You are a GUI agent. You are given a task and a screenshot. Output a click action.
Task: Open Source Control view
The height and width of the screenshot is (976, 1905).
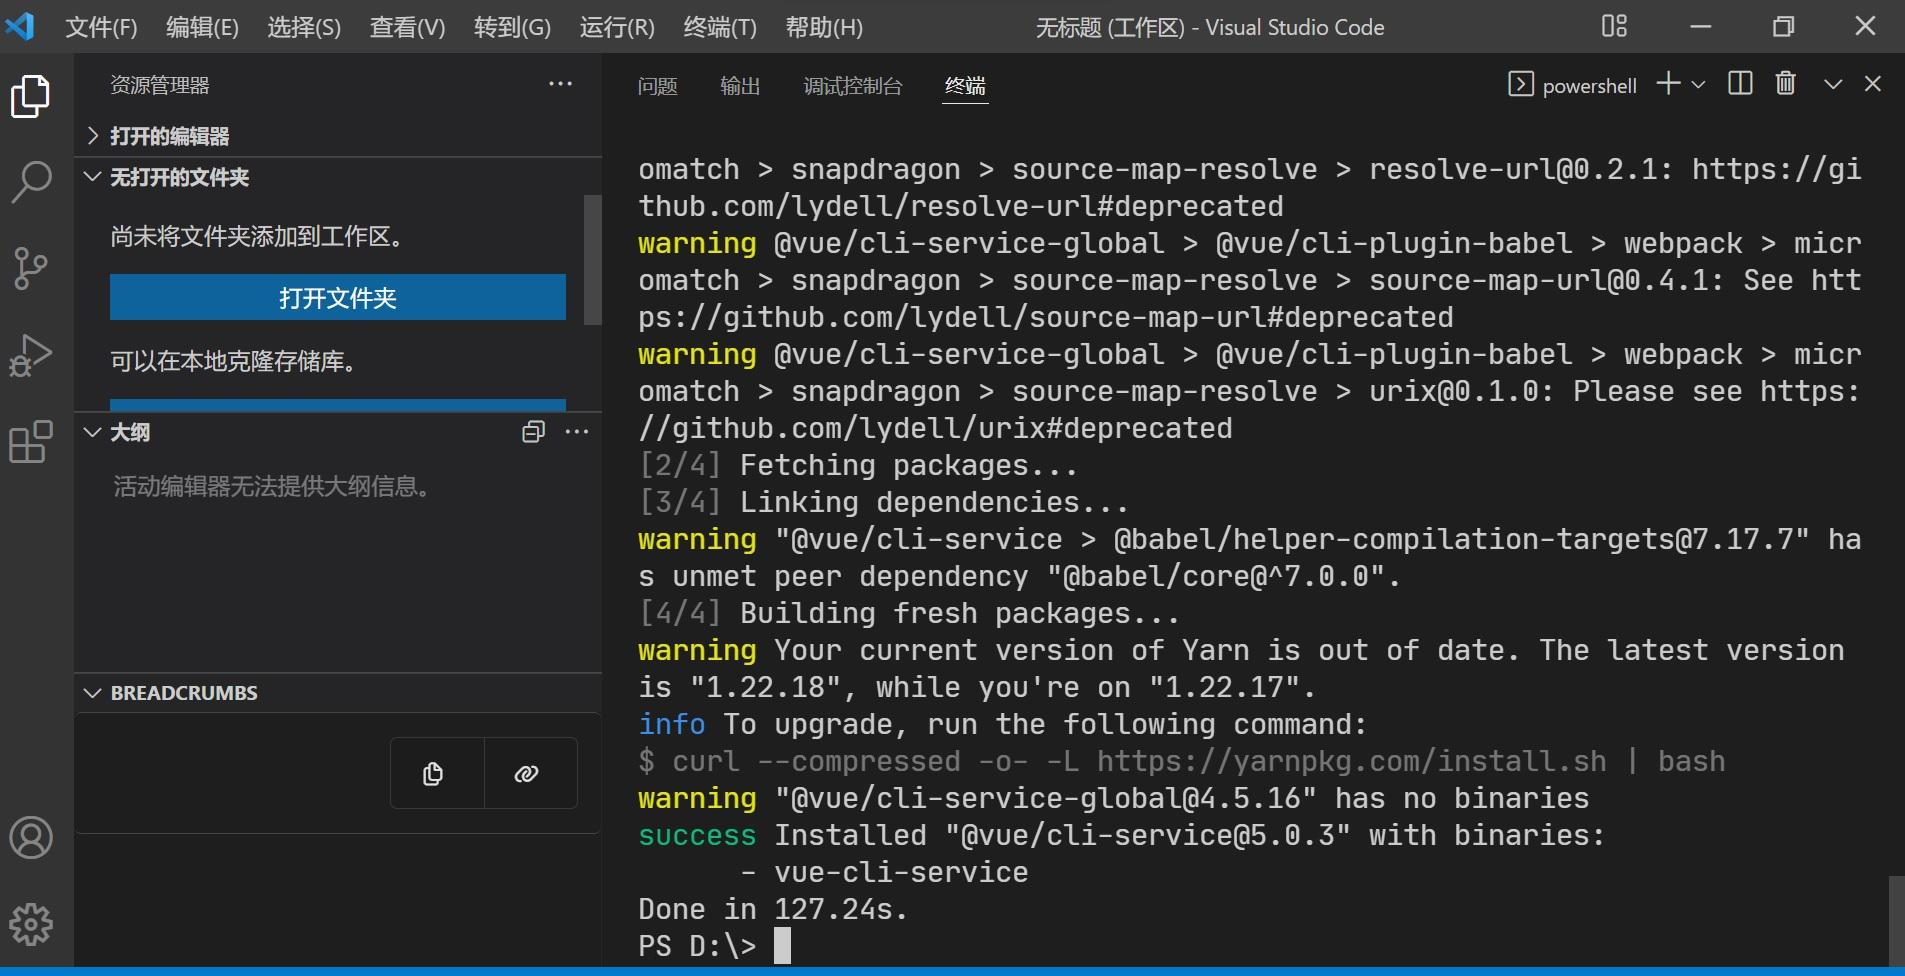[29, 268]
